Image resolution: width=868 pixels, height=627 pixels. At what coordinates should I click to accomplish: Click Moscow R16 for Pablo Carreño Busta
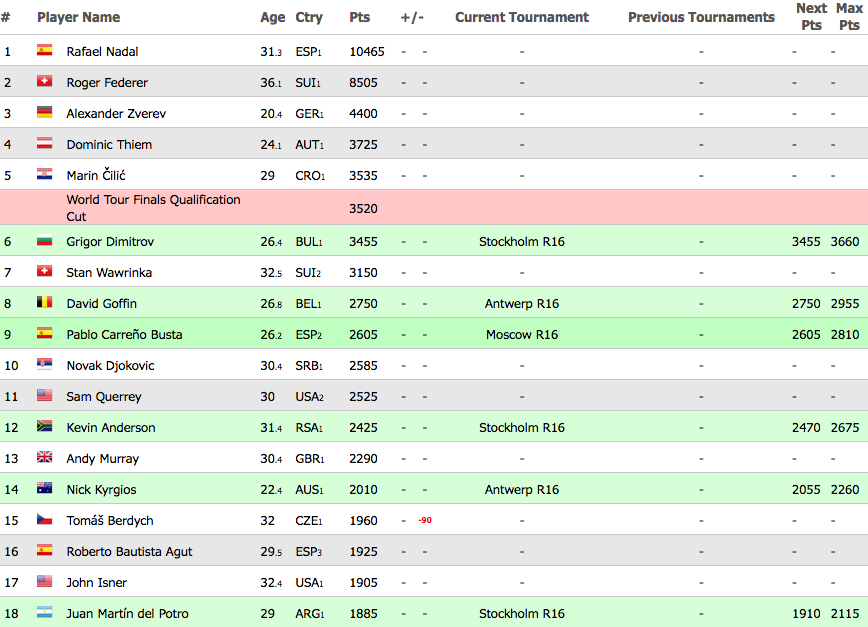(521, 334)
